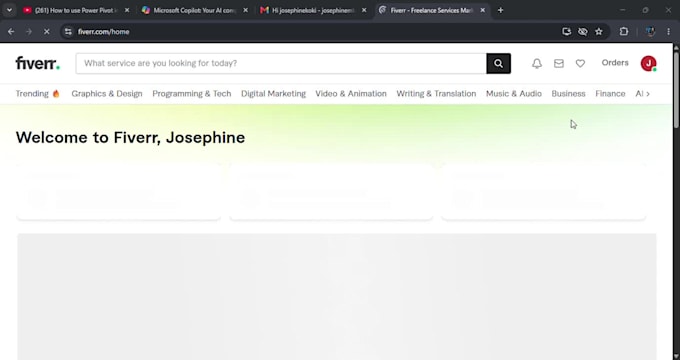Open a new tab with the plus button
This screenshot has width=680, height=360.
[500, 10]
